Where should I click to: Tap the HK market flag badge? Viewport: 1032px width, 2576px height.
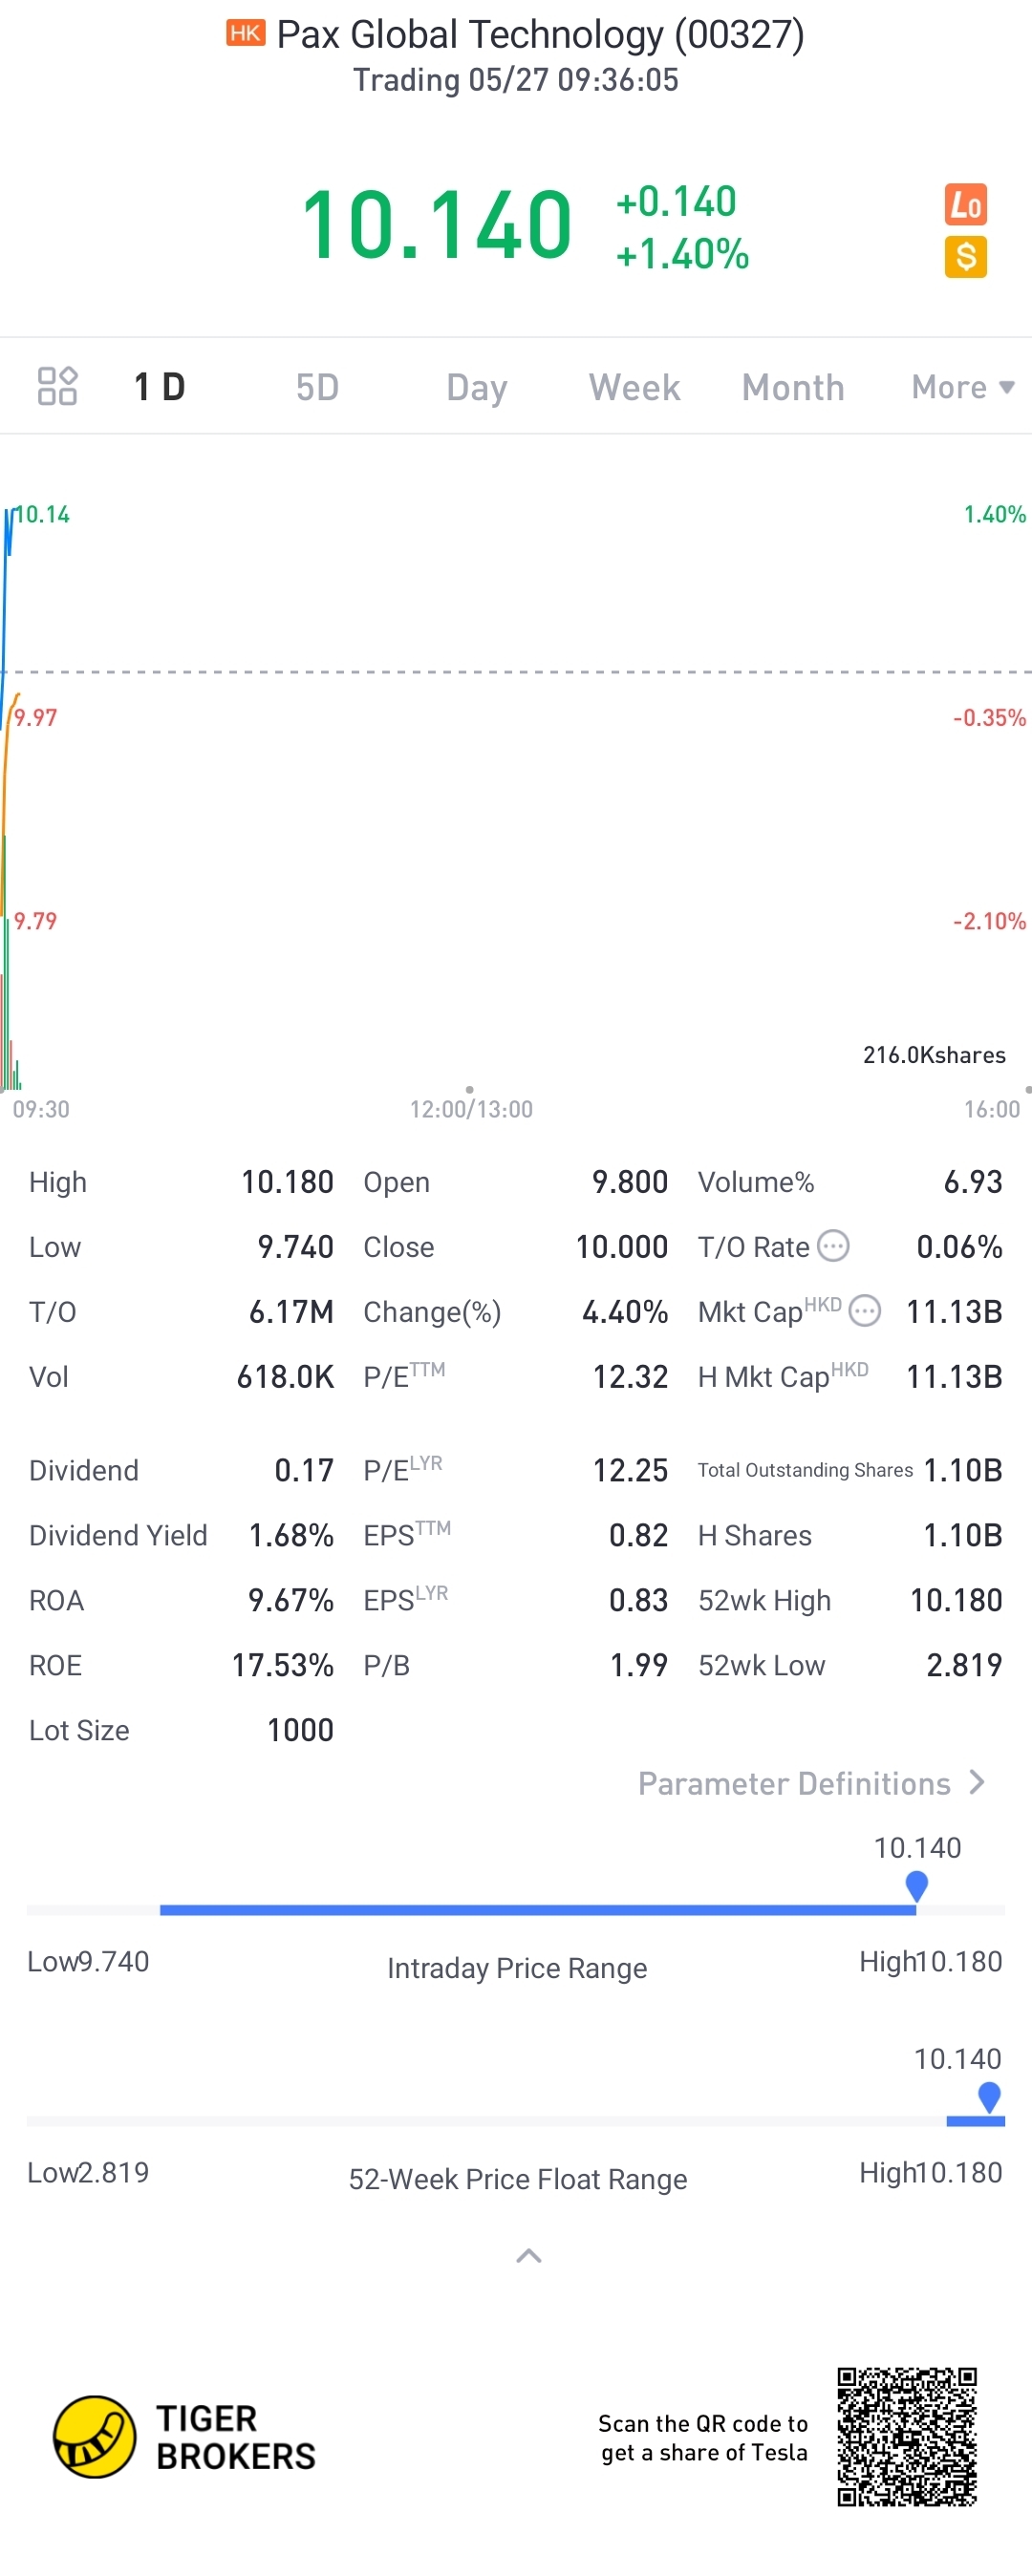245,34
